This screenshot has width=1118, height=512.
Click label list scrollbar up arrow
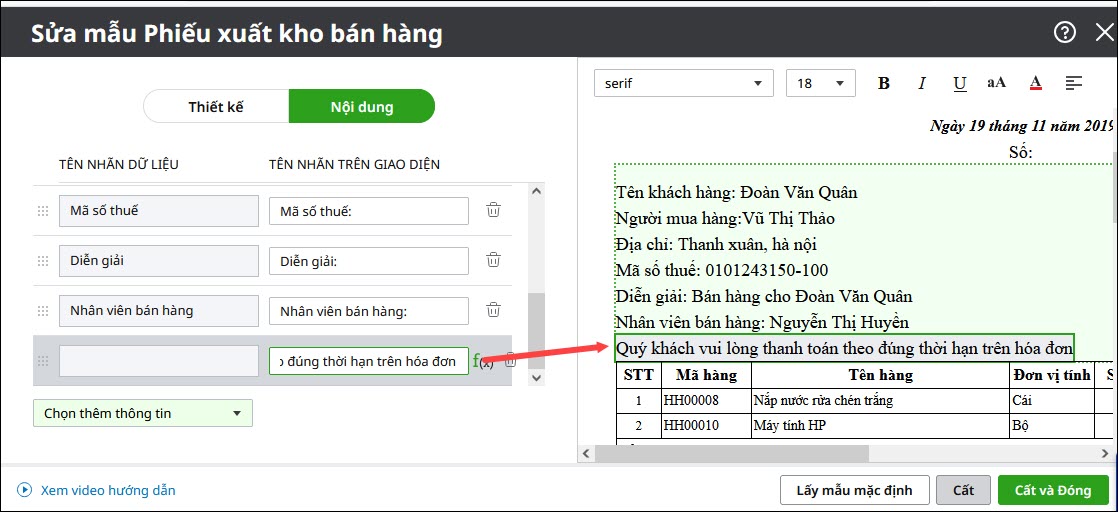coord(536,191)
